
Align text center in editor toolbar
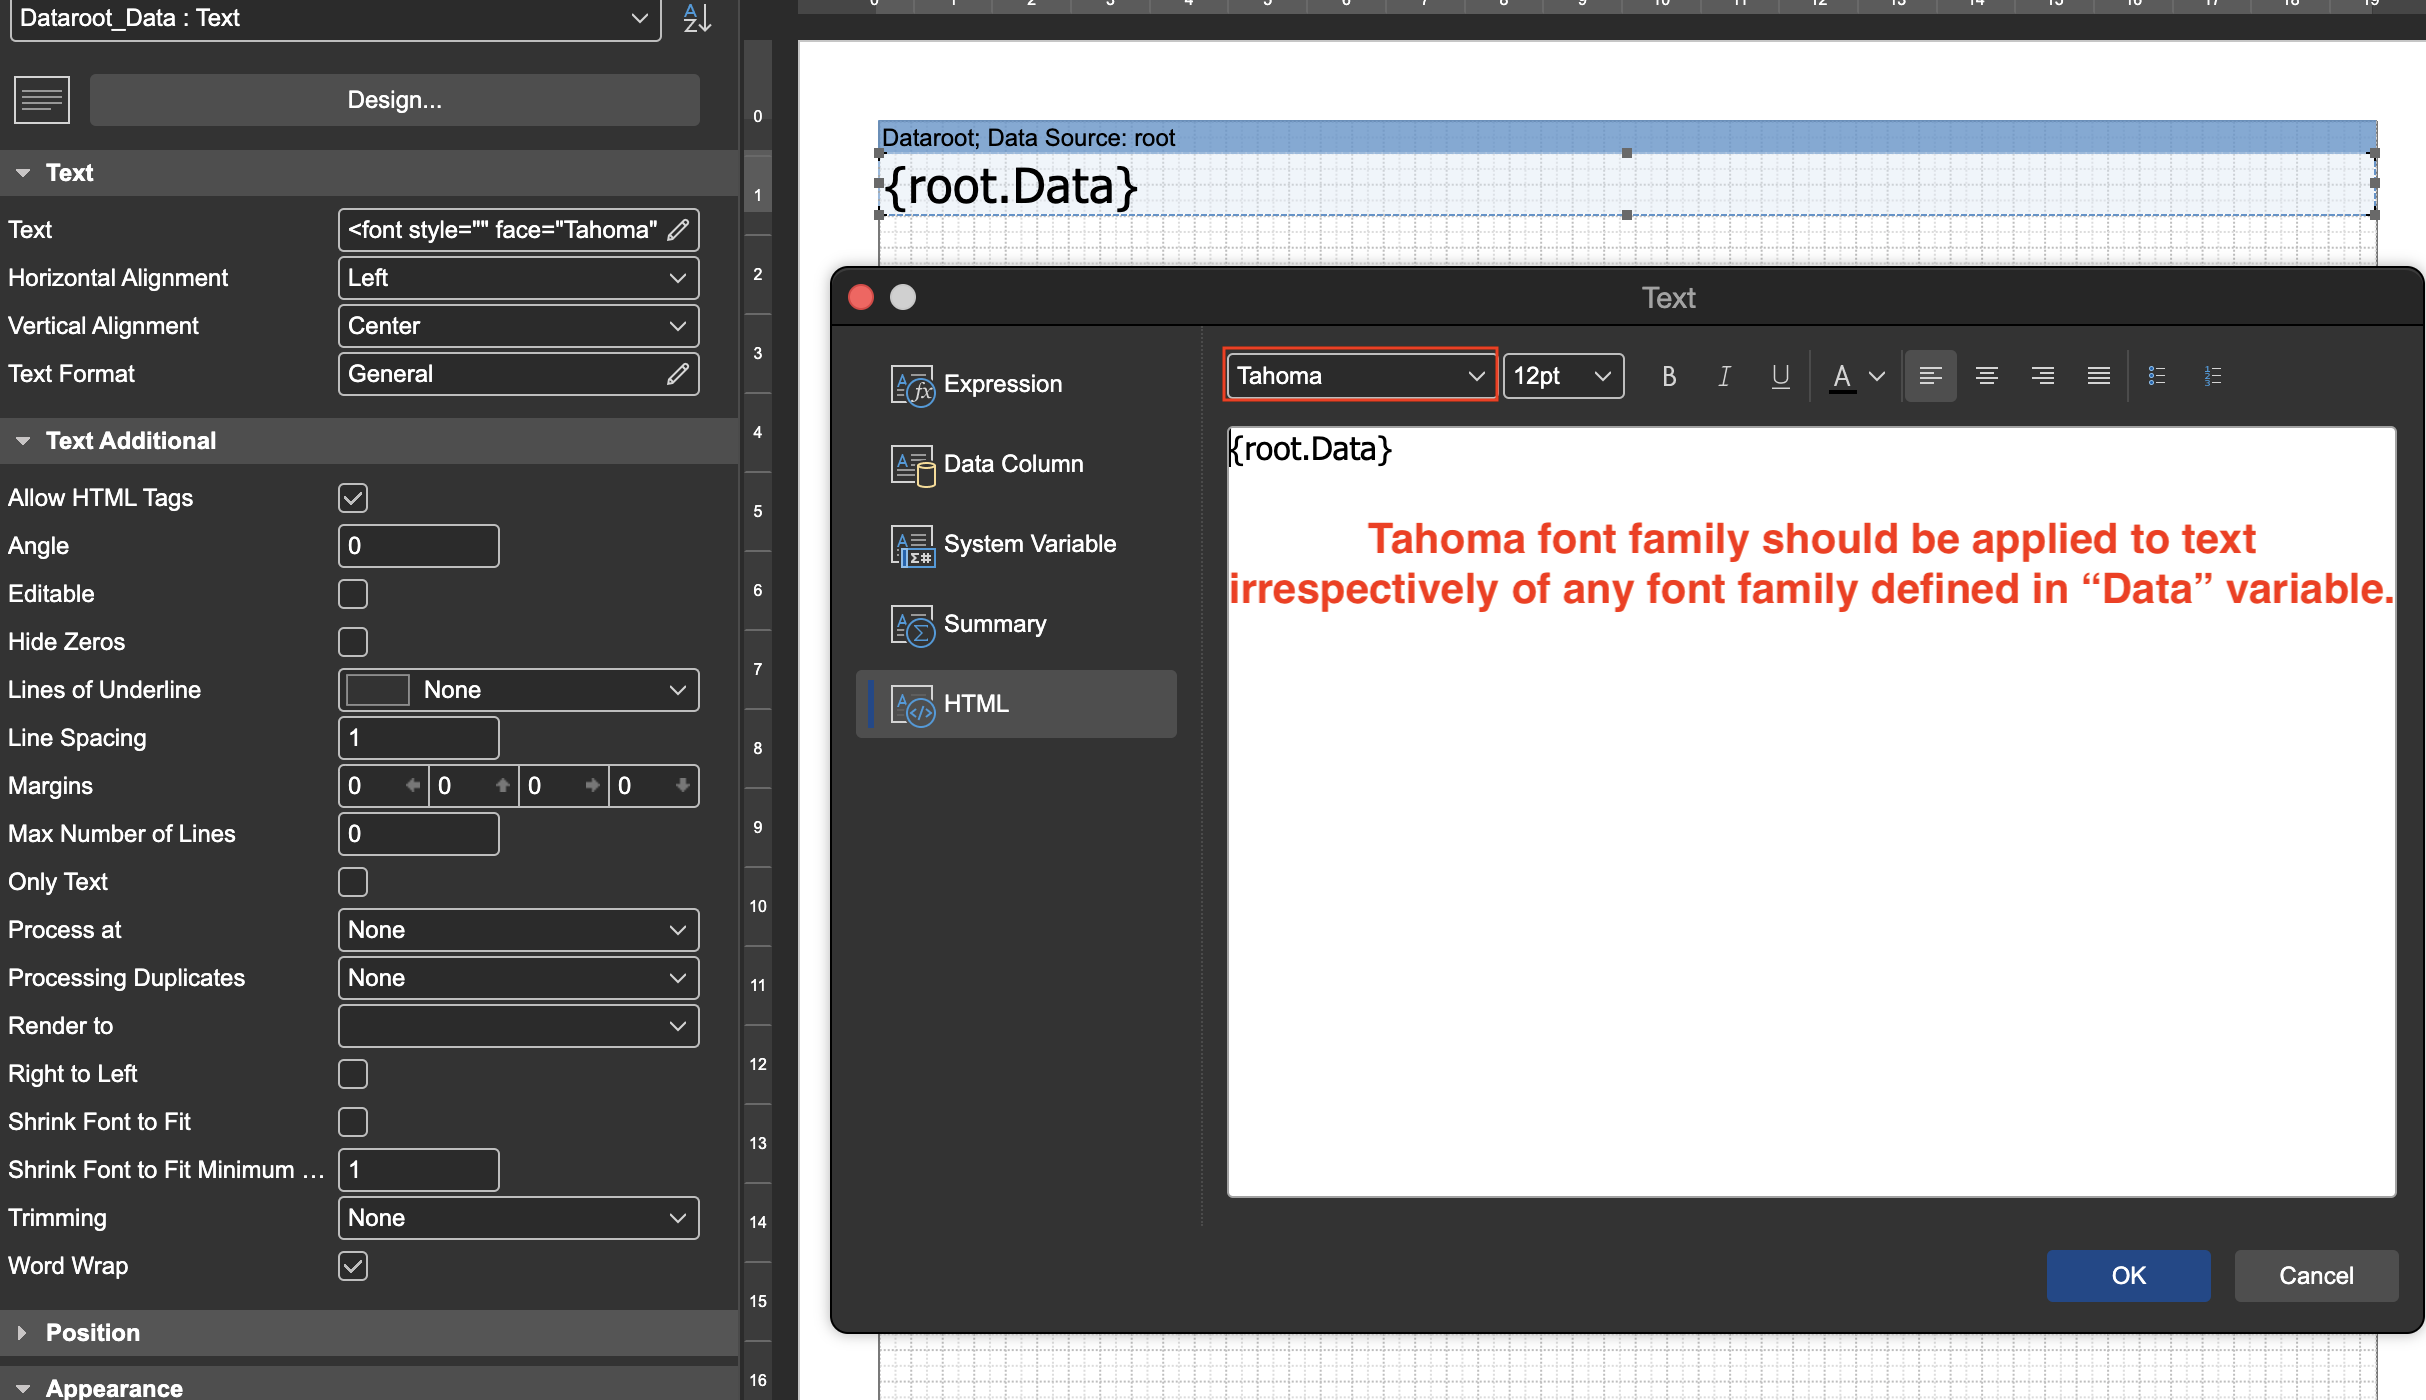pyautogui.click(x=1986, y=376)
